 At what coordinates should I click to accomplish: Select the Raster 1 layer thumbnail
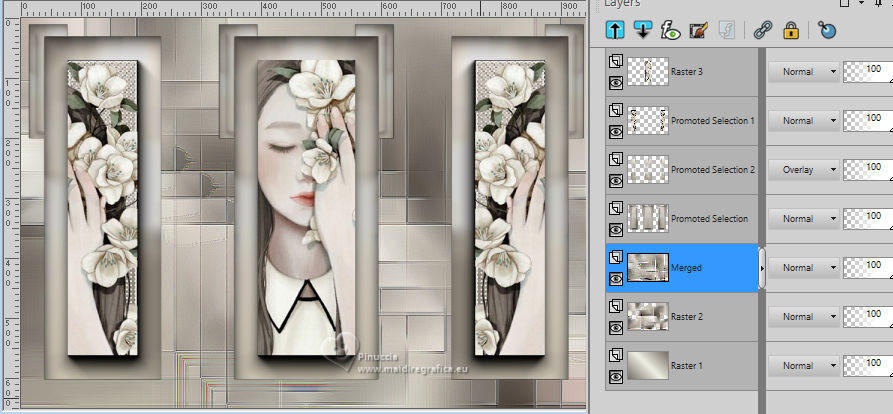pyautogui.click(x=648, y=366)
